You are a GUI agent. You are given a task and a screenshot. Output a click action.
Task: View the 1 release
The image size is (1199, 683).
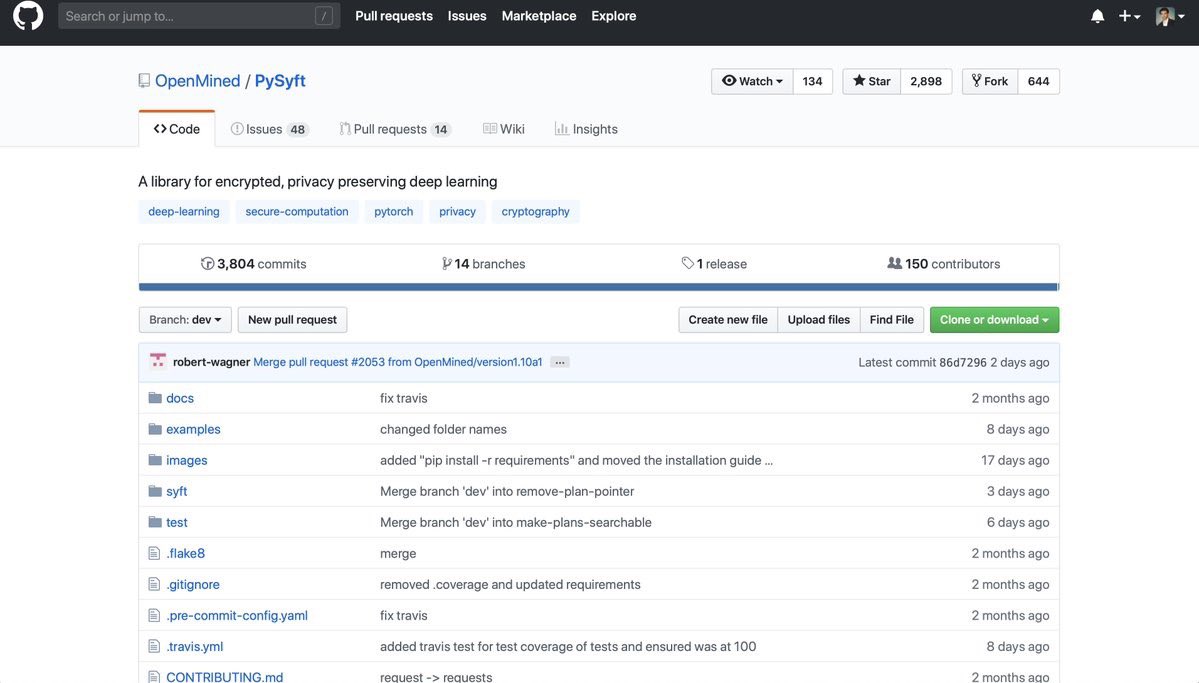click(713, 264)
